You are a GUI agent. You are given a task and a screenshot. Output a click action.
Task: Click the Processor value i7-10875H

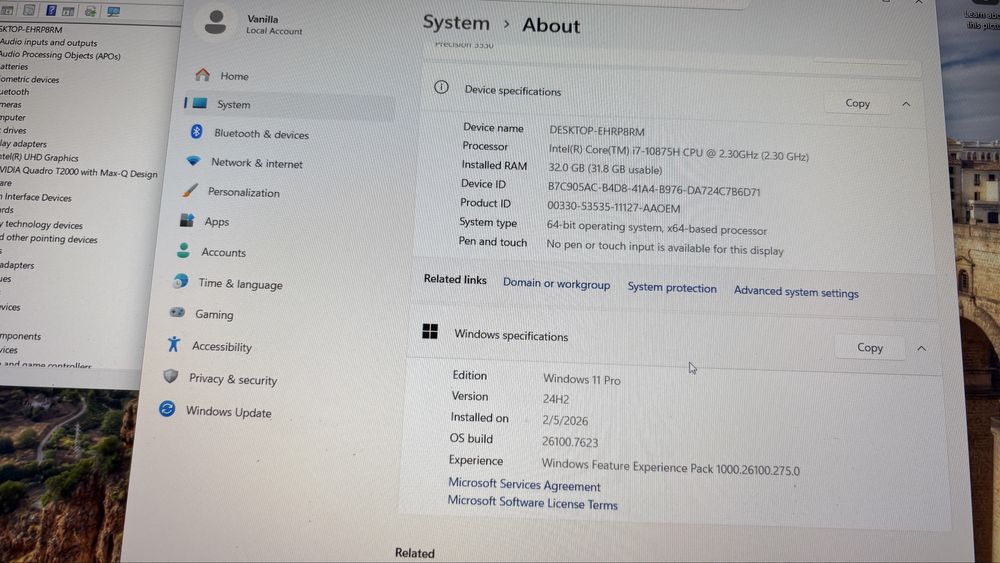[x=679, y=152]
